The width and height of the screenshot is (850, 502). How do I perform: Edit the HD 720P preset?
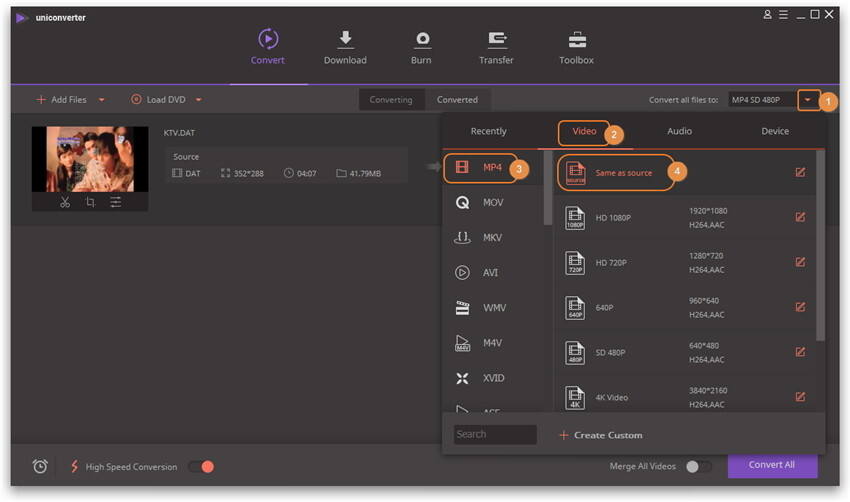[800, 262]
